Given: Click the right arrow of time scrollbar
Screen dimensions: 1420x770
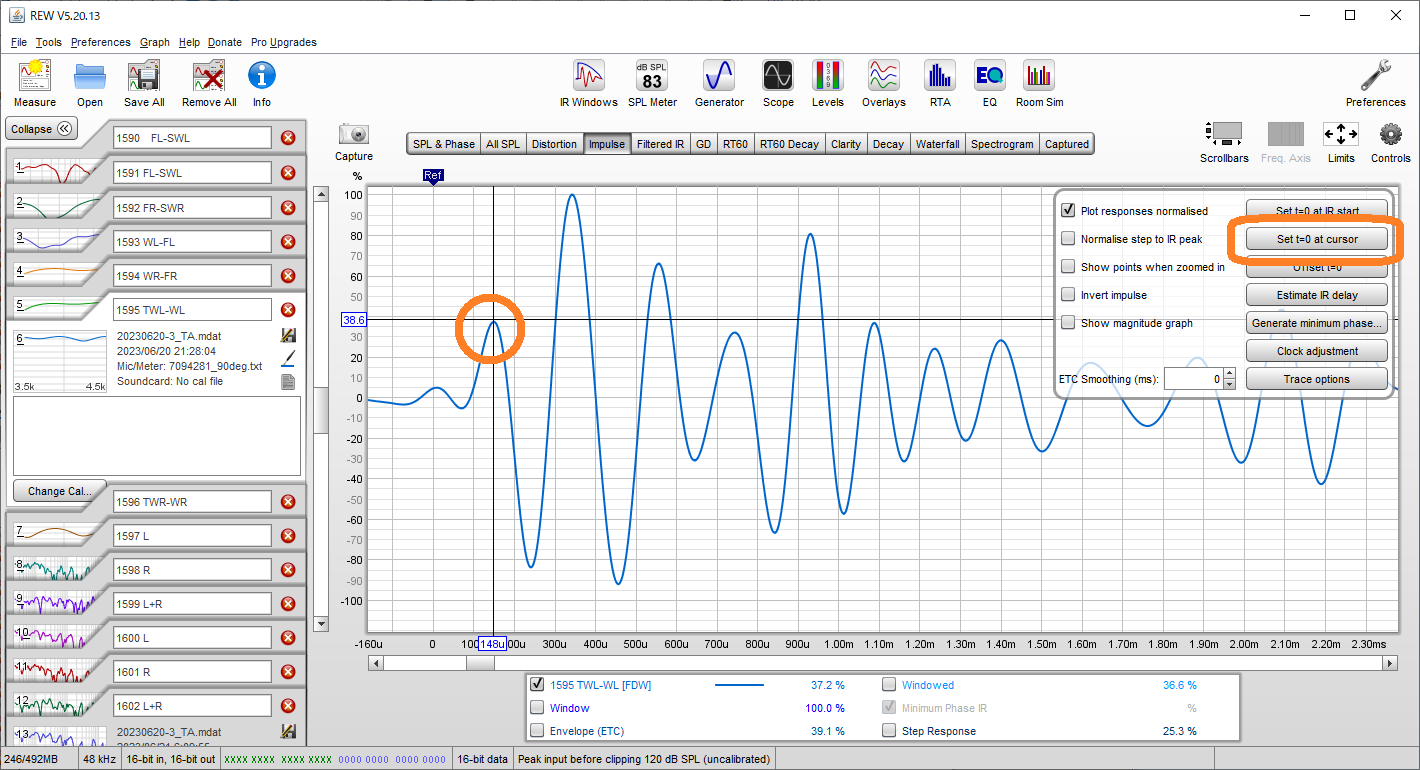Looking at the screenshot, I should [1389, 663].
